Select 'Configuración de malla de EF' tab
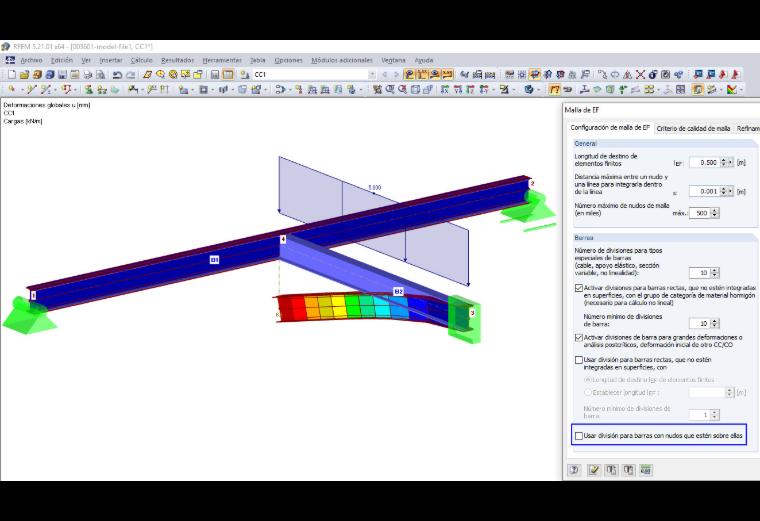Image resolution: width=760 pixels, height=521 pixels. pyautogui.click(x=610, y=127)
